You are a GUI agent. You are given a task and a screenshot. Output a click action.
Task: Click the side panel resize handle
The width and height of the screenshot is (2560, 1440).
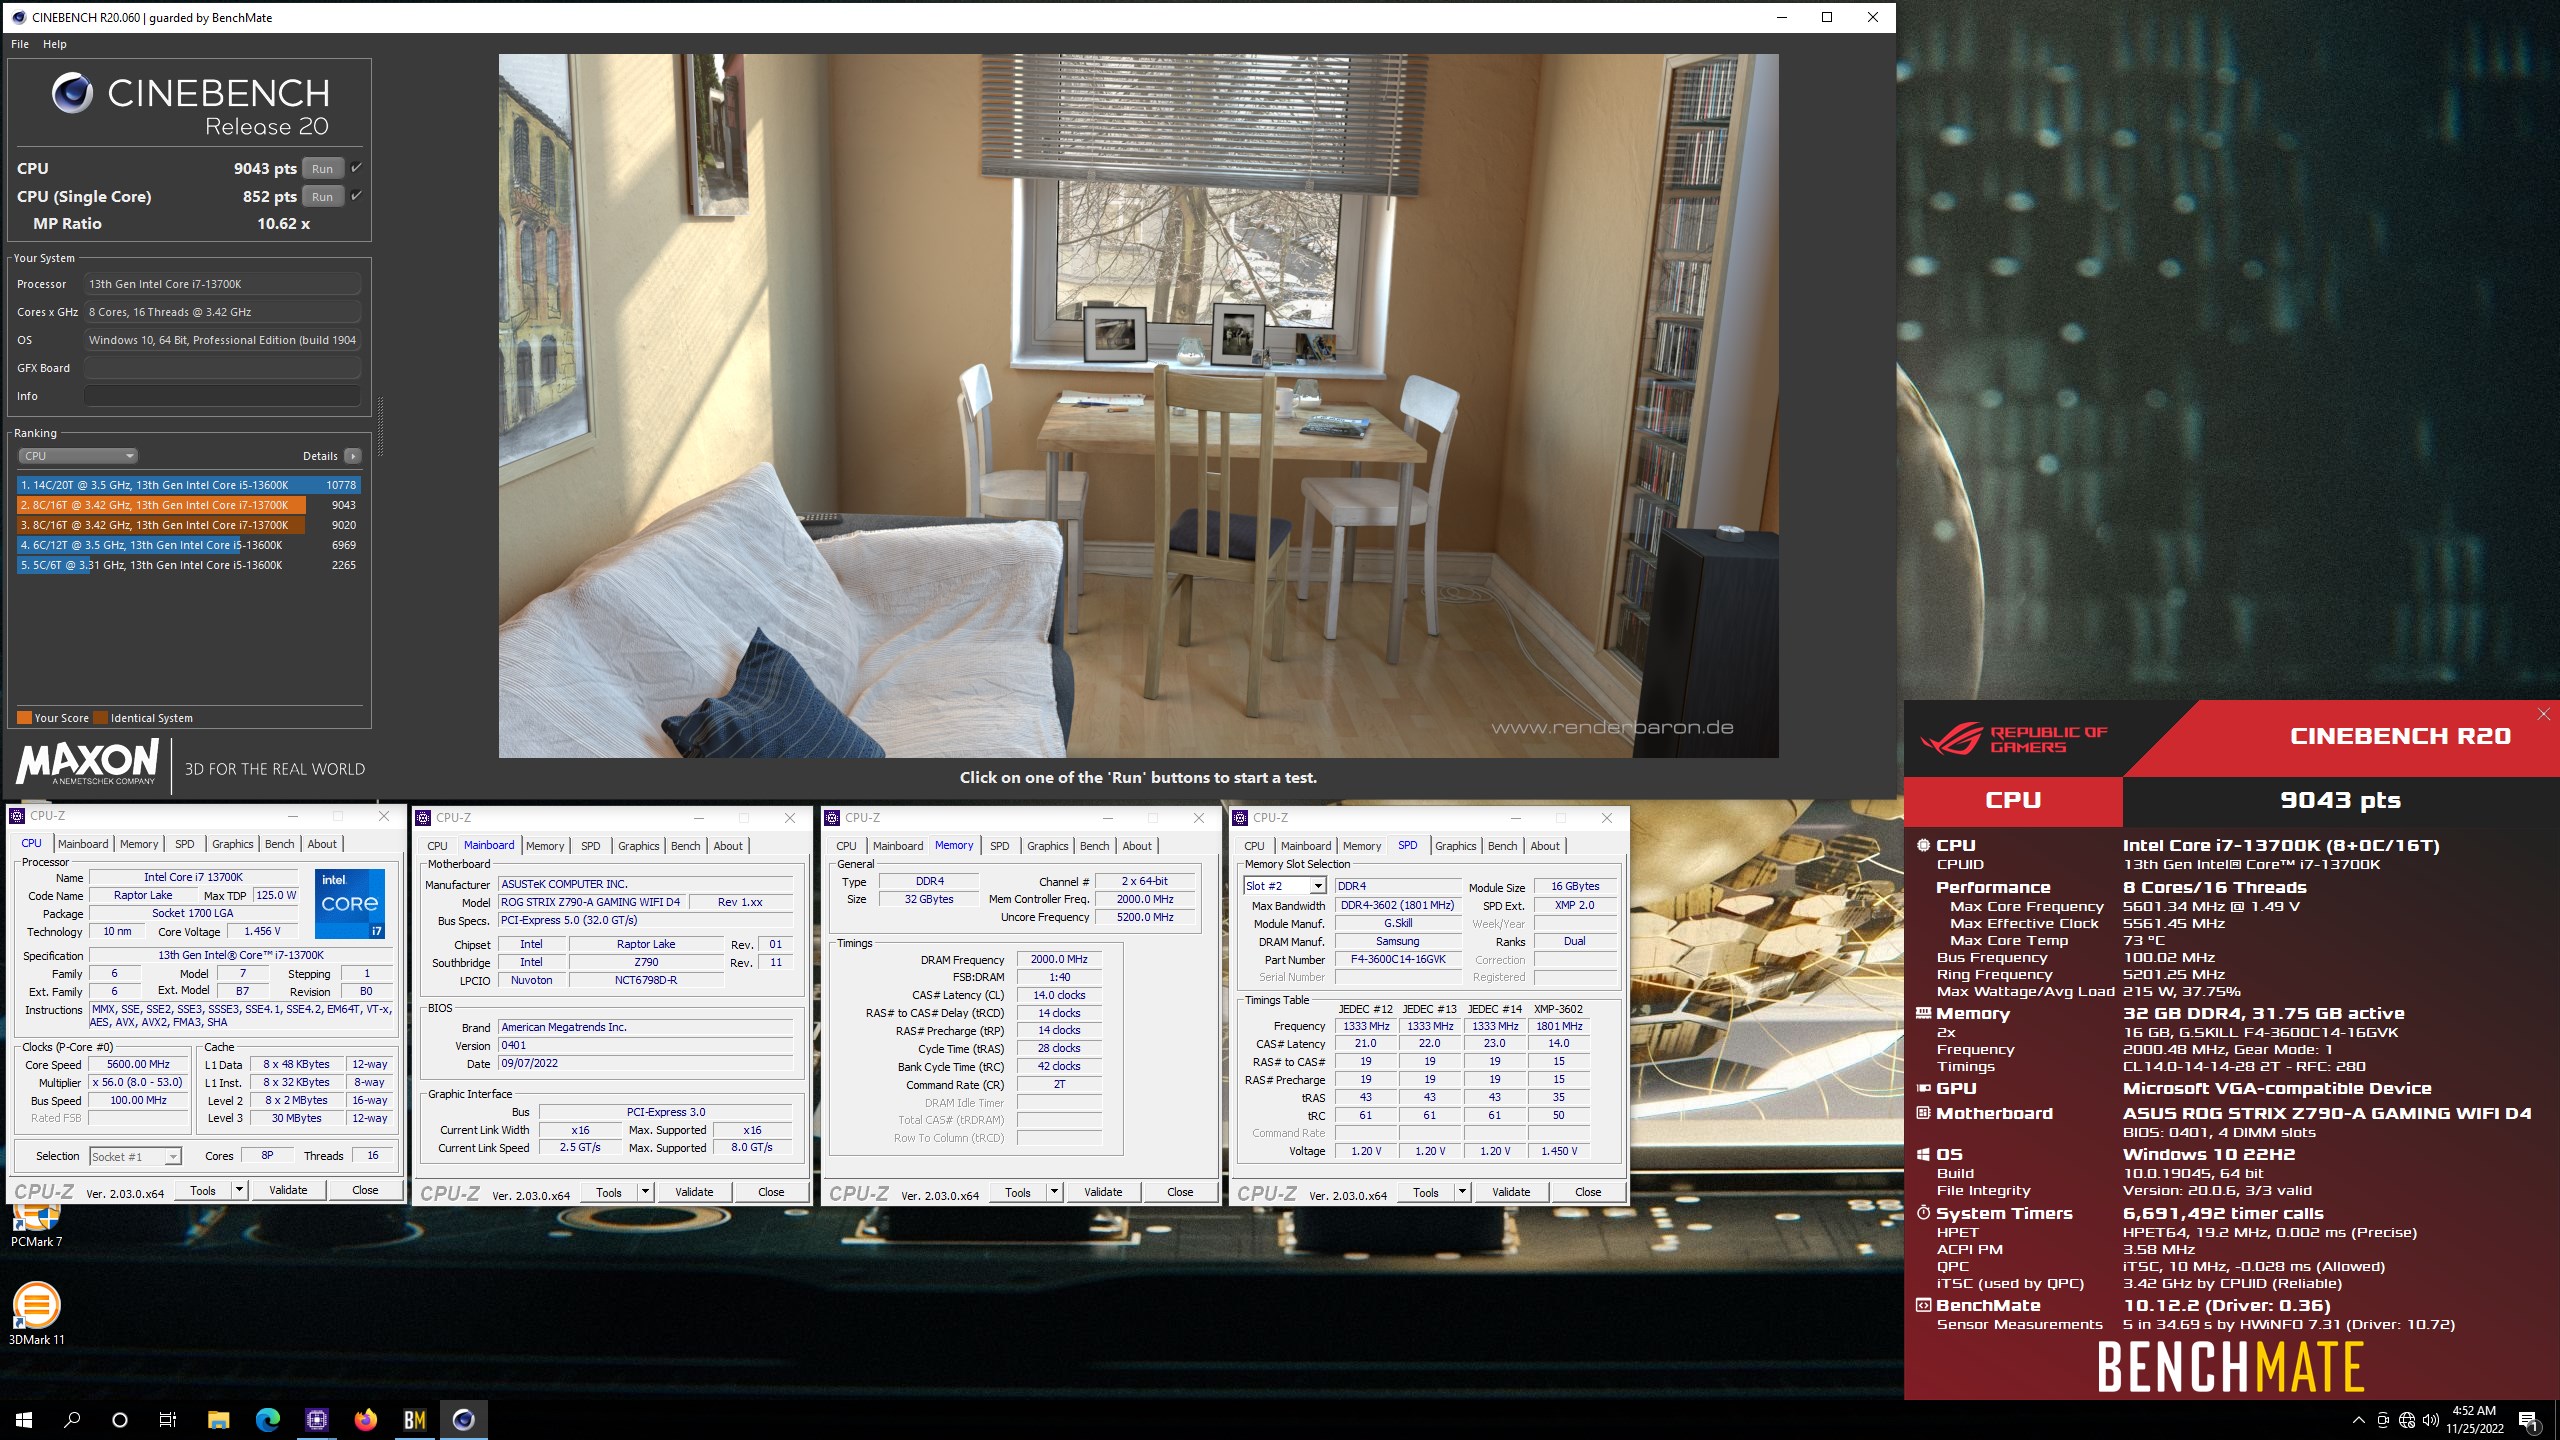[x=380, y=426]
